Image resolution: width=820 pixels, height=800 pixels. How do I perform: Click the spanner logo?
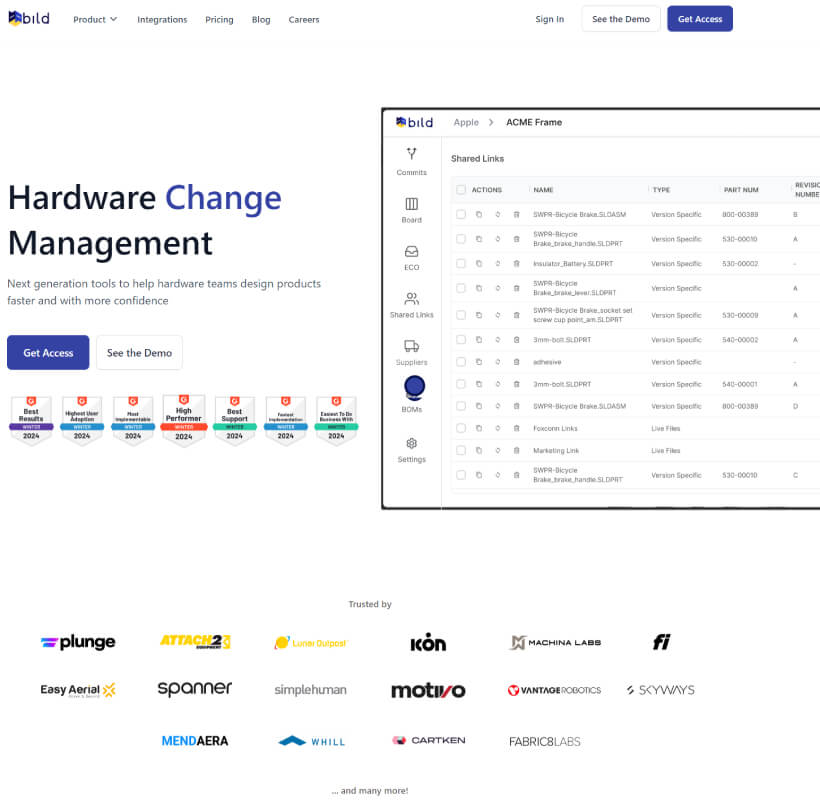195,689
